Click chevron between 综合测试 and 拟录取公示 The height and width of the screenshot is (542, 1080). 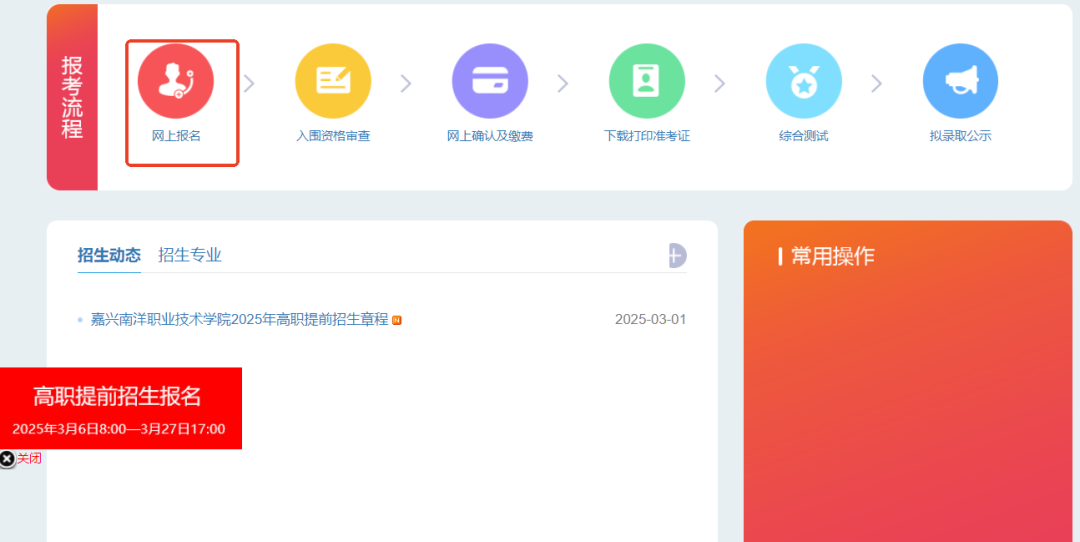coord(877,84)
